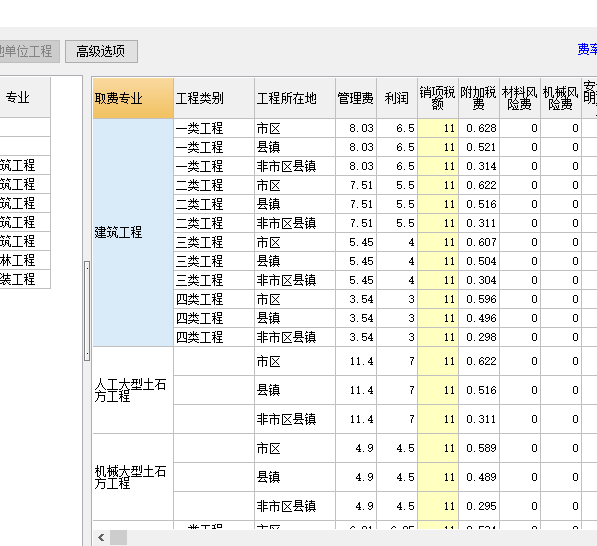Click 非市区县镇 in 机械大型土石方工程 group
Image resolution: width=597 pixels, height=546 pixels.
pos(295,506)
